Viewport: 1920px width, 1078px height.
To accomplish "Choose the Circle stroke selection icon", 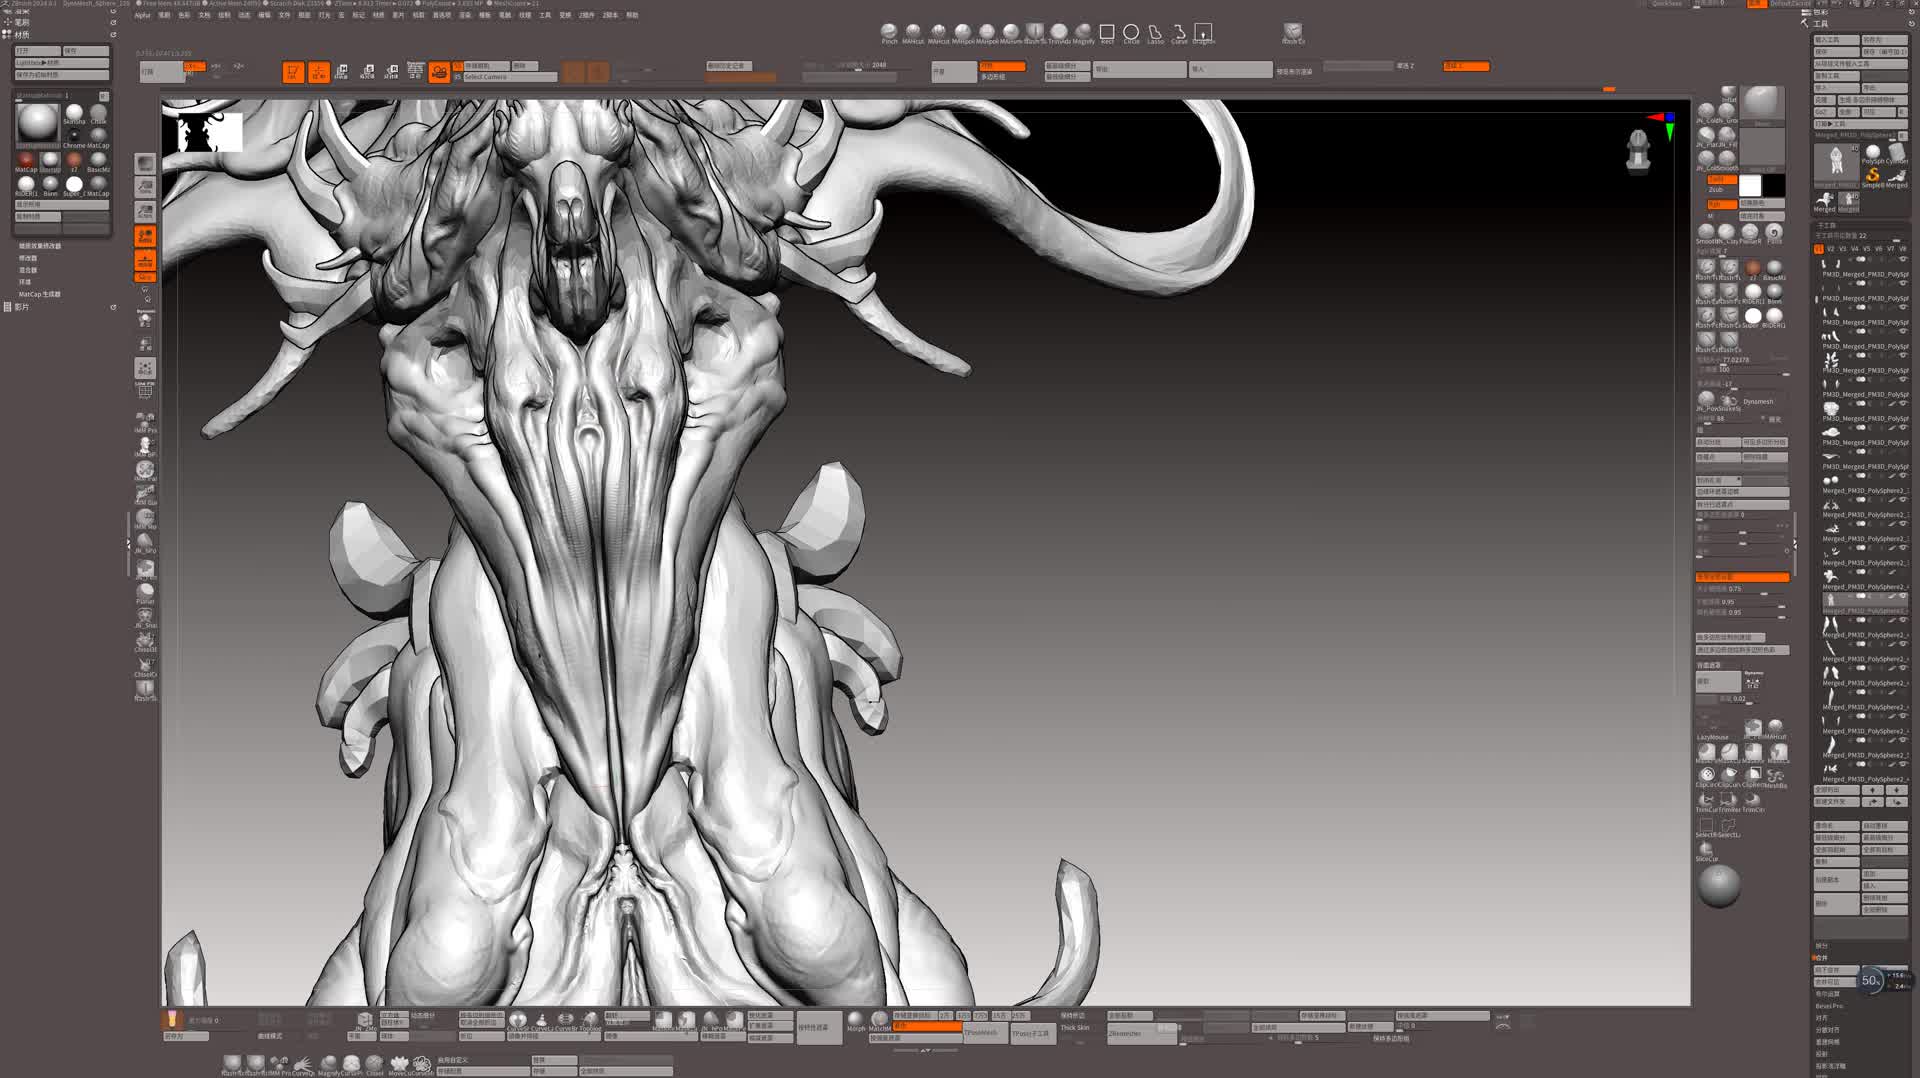I will (1131, 32).
